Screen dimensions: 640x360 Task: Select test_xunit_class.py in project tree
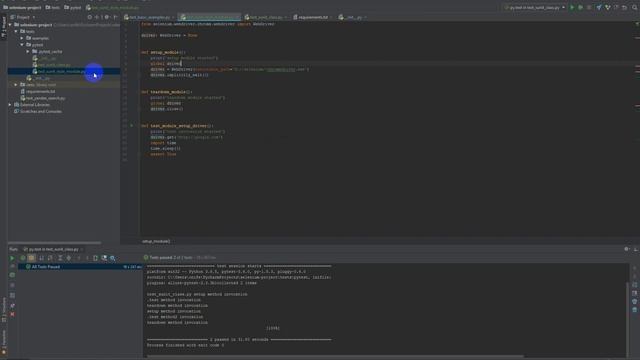[51, 65]
